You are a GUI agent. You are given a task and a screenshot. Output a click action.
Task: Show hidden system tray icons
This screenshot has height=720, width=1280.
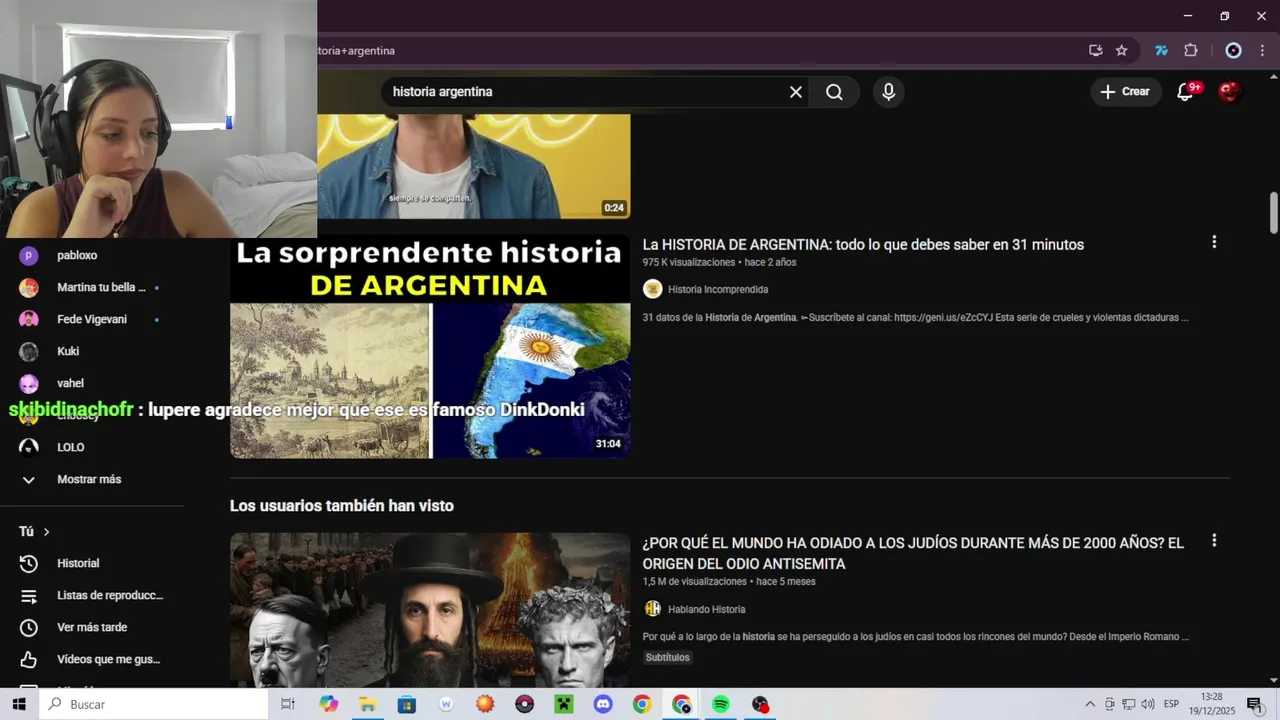[x=1090, y=705]
